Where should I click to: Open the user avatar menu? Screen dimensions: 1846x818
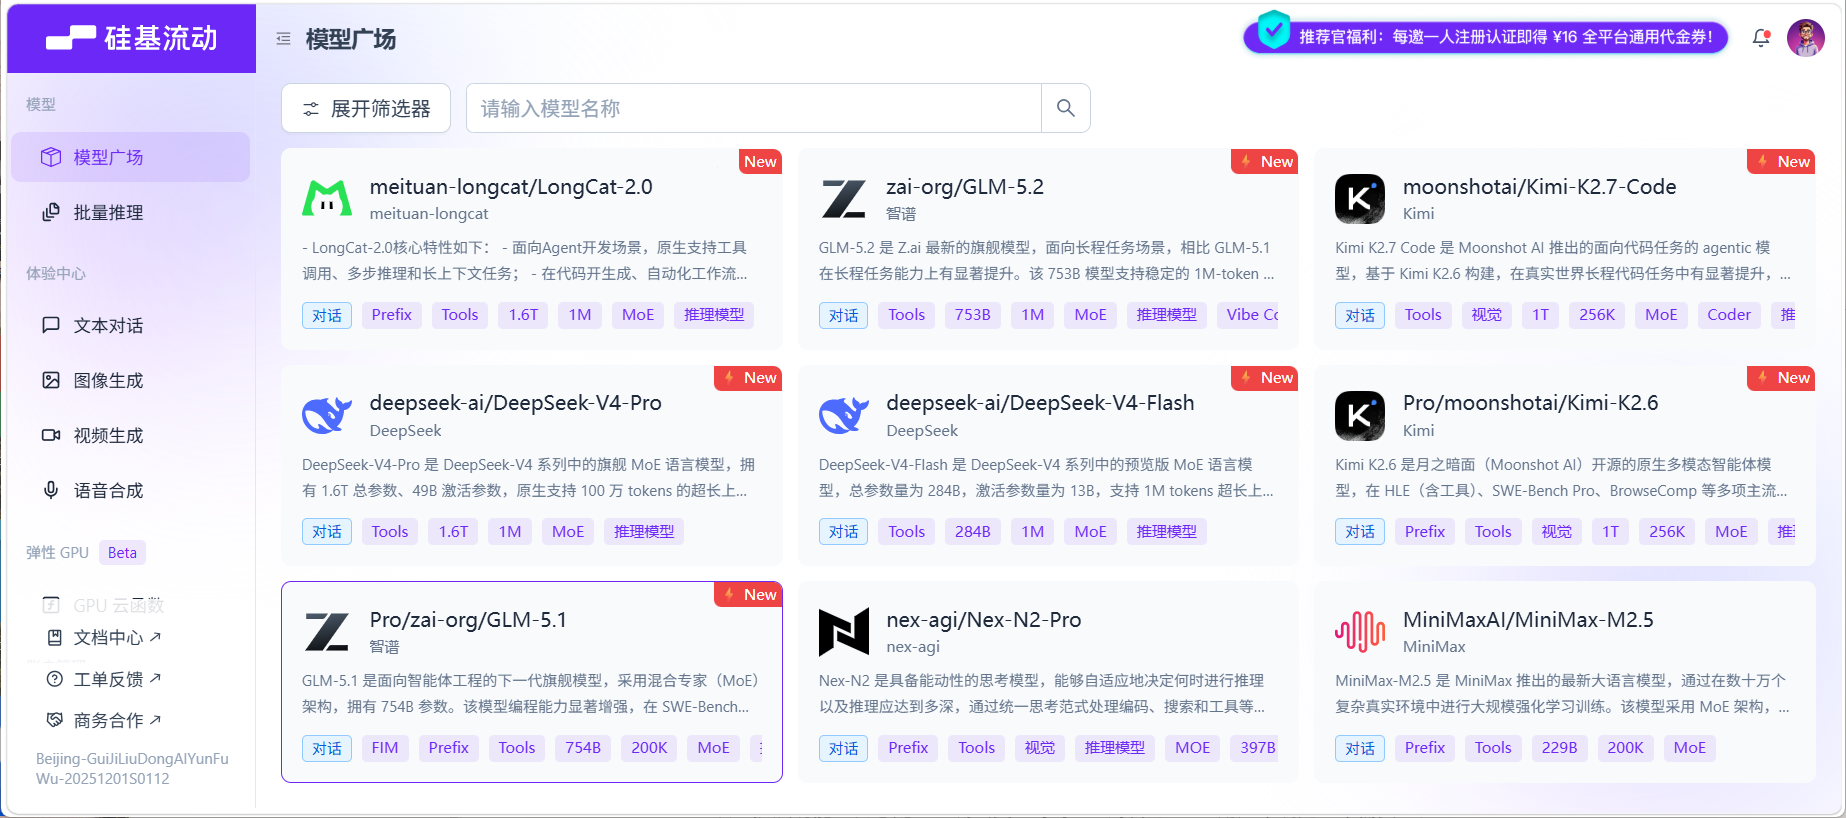tap(1806, 38)
